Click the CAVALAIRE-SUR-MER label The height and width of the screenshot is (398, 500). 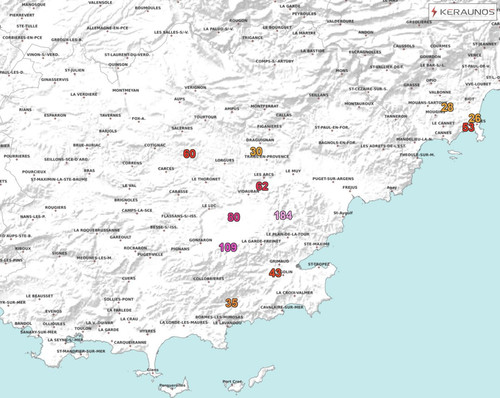click(x=282, y=307)
